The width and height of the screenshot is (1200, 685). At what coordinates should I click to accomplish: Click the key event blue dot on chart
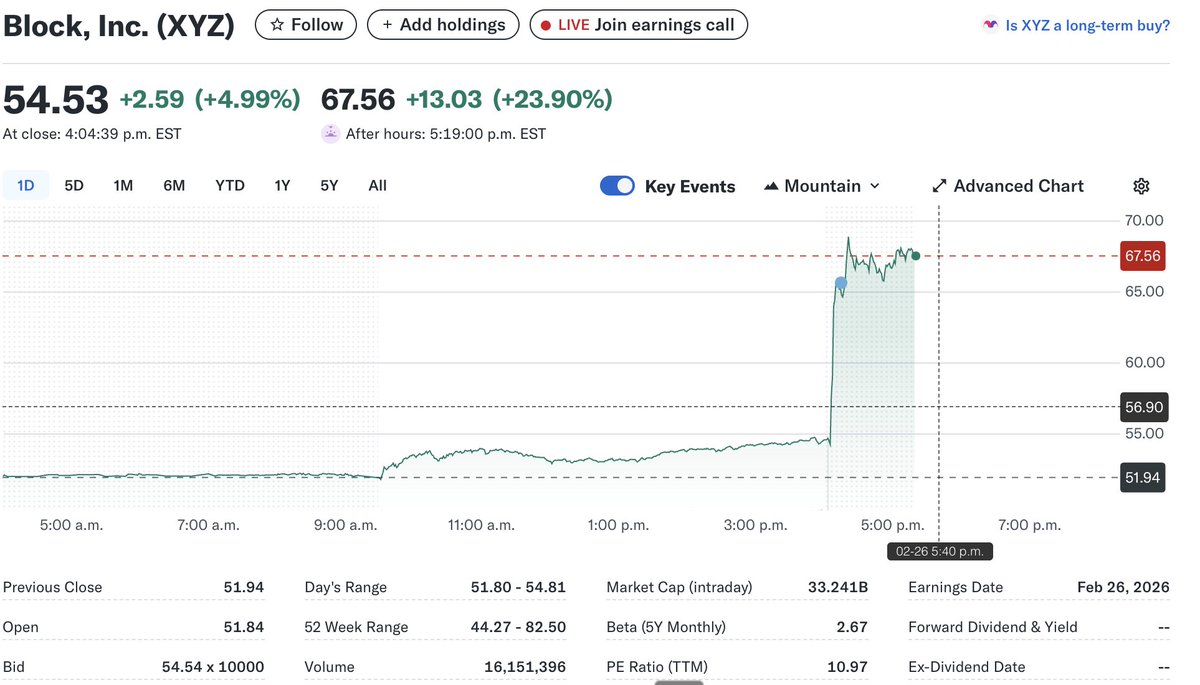[840, 283]
